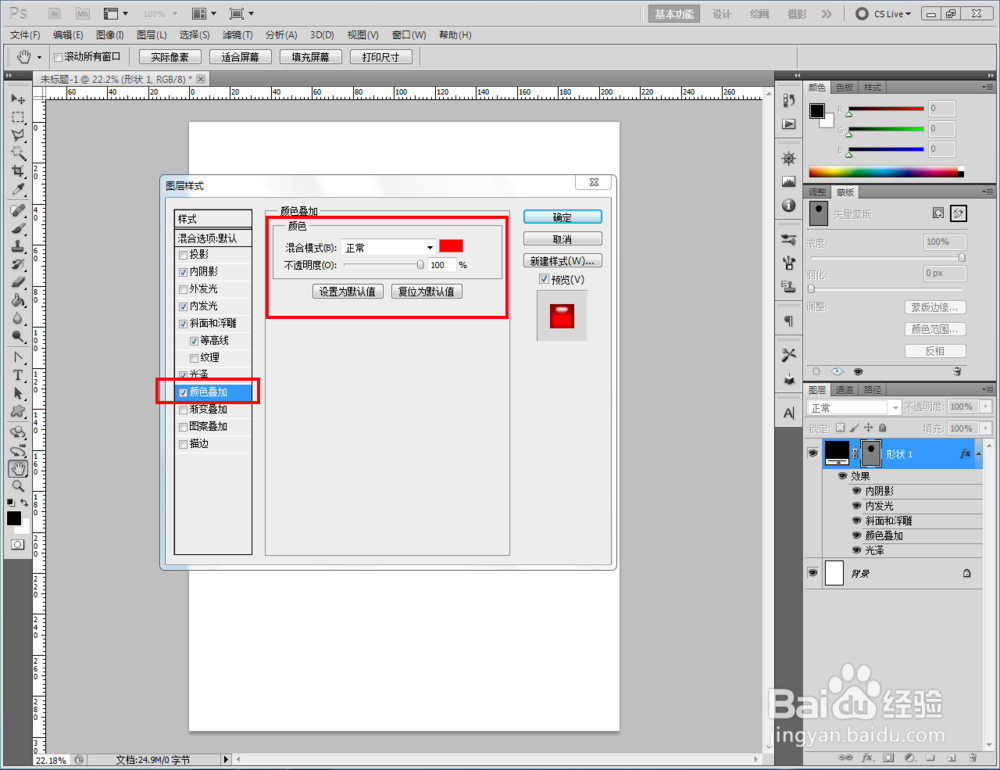The image size is (1000, 770).
Task: Select the Clone Stamp tool
Action: (x=18, y=246)
